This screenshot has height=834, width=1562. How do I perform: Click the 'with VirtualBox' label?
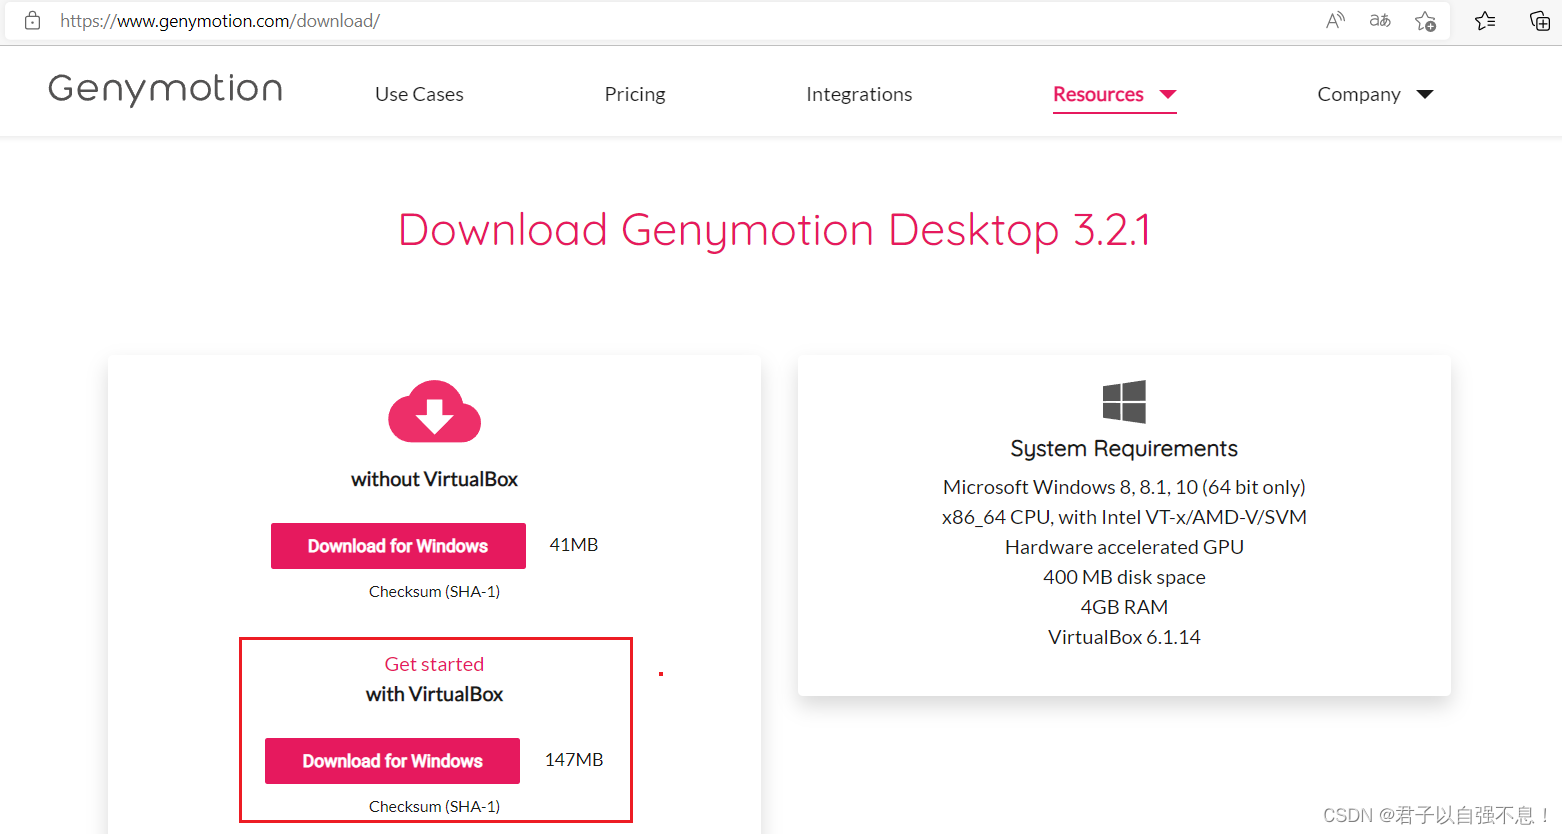point(434,694)
